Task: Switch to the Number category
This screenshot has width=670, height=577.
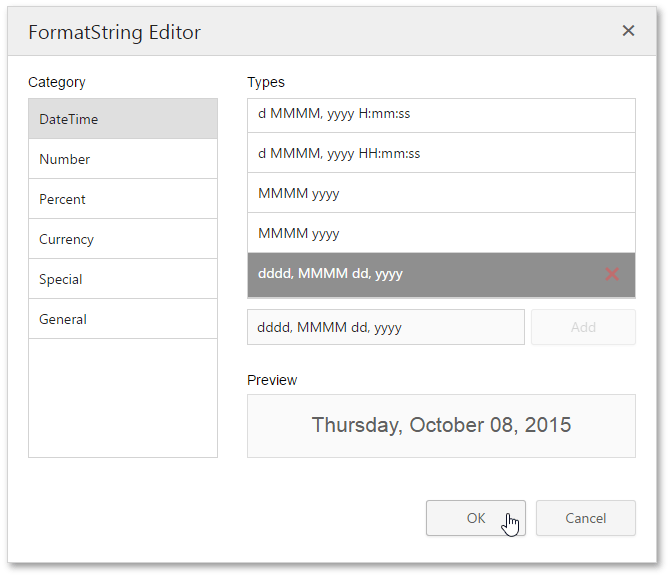Action: [123, 159]
